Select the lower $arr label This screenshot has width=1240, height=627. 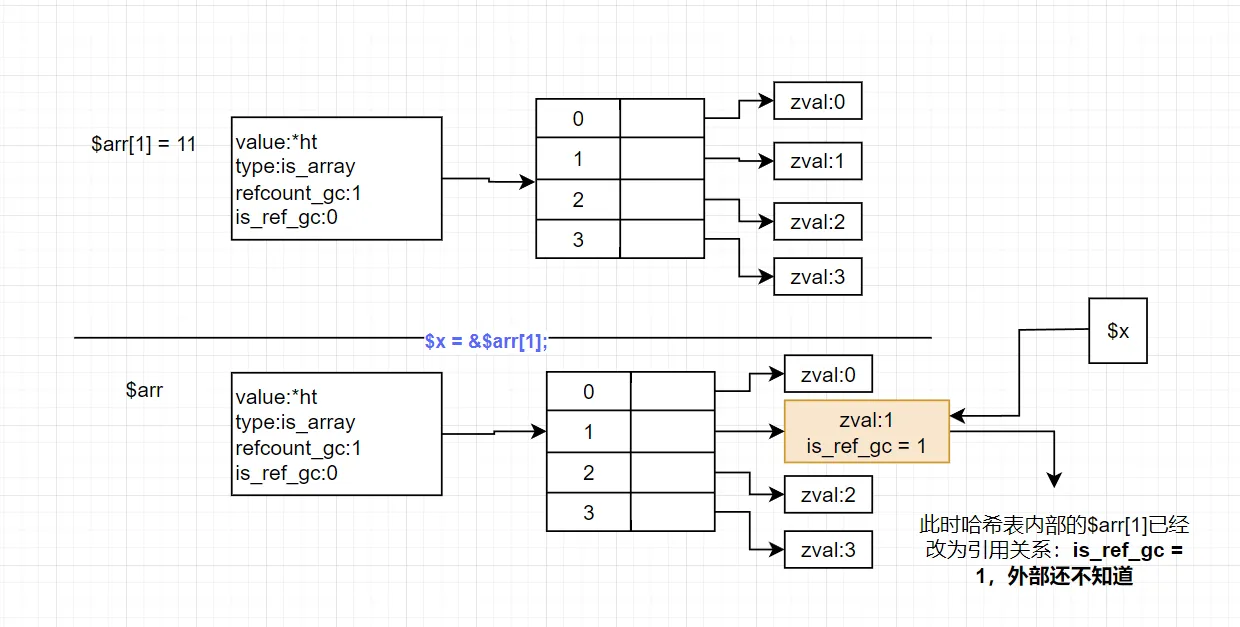click(144, 390)
